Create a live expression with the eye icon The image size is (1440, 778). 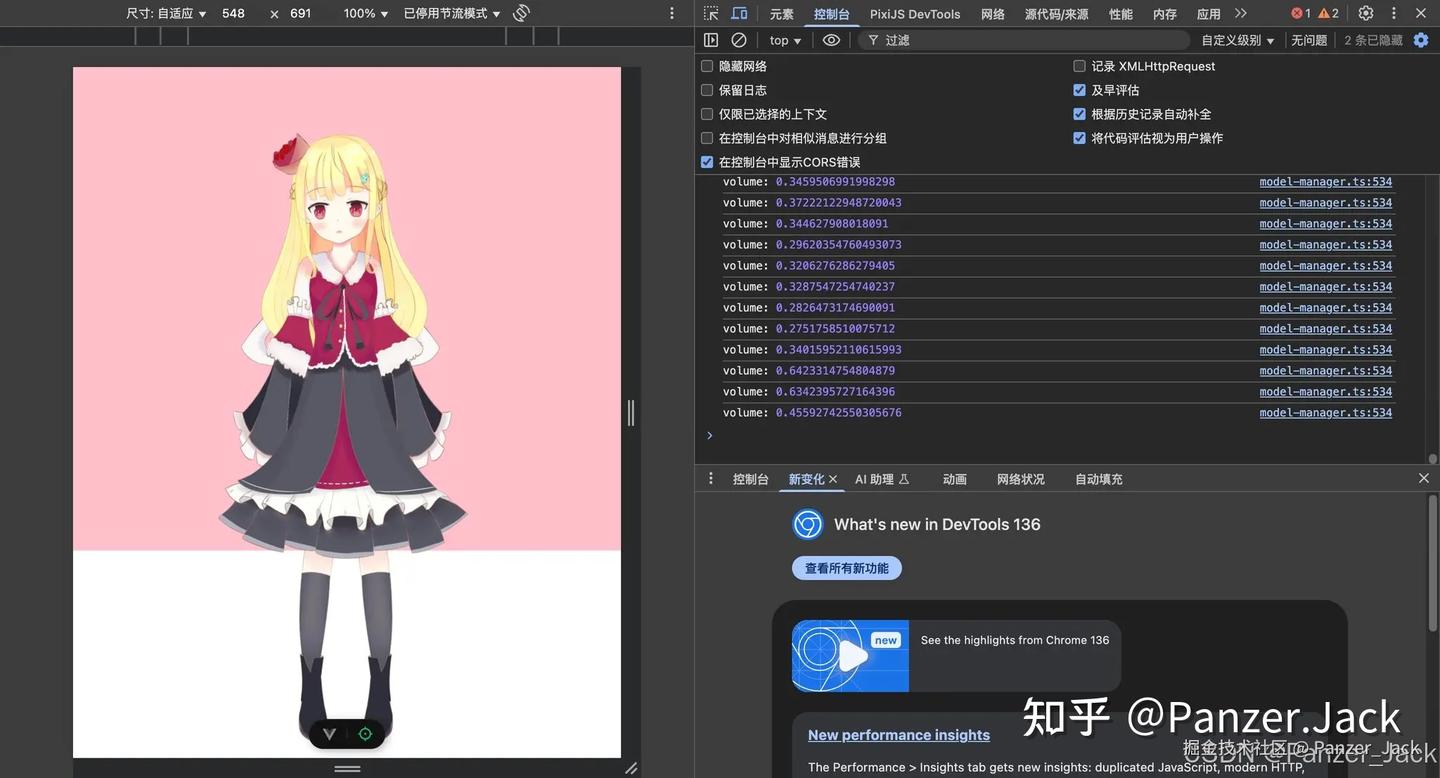[830, 39]
